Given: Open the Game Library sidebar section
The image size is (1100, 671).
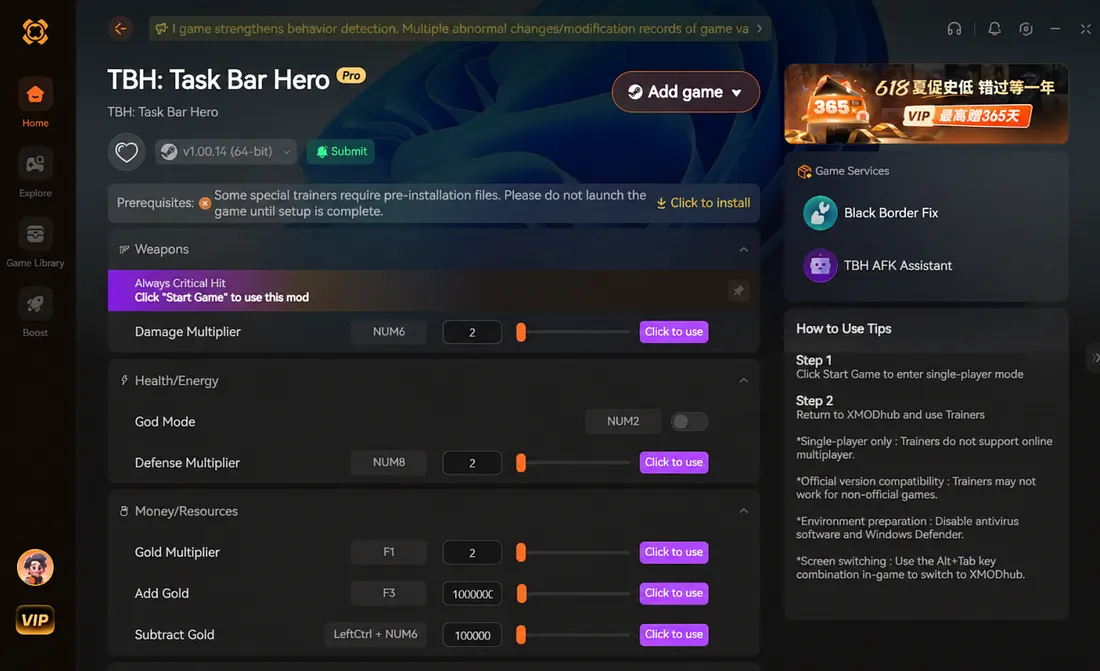Looking at the screenshot, I should [x=35, y=243].
